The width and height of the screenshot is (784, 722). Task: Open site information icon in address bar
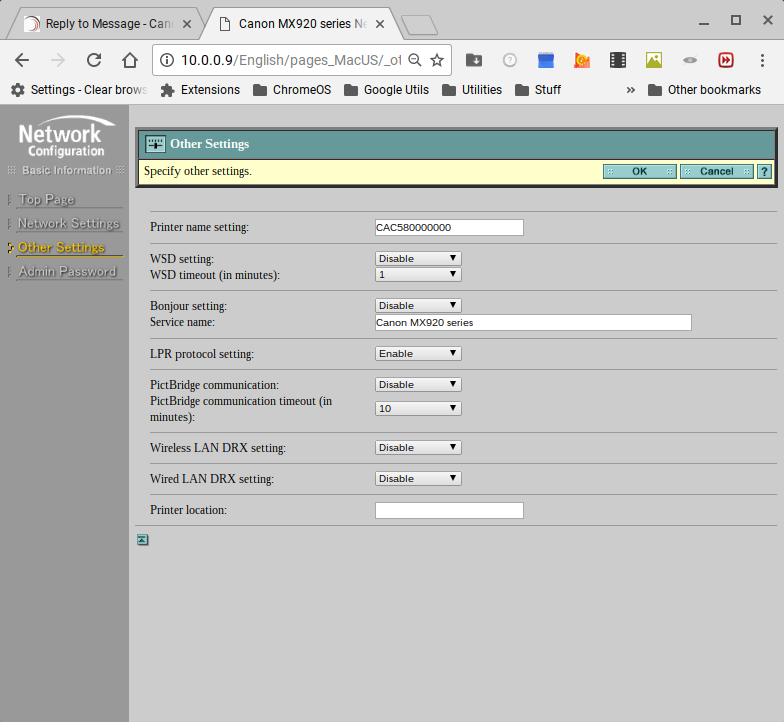(166, 60)
